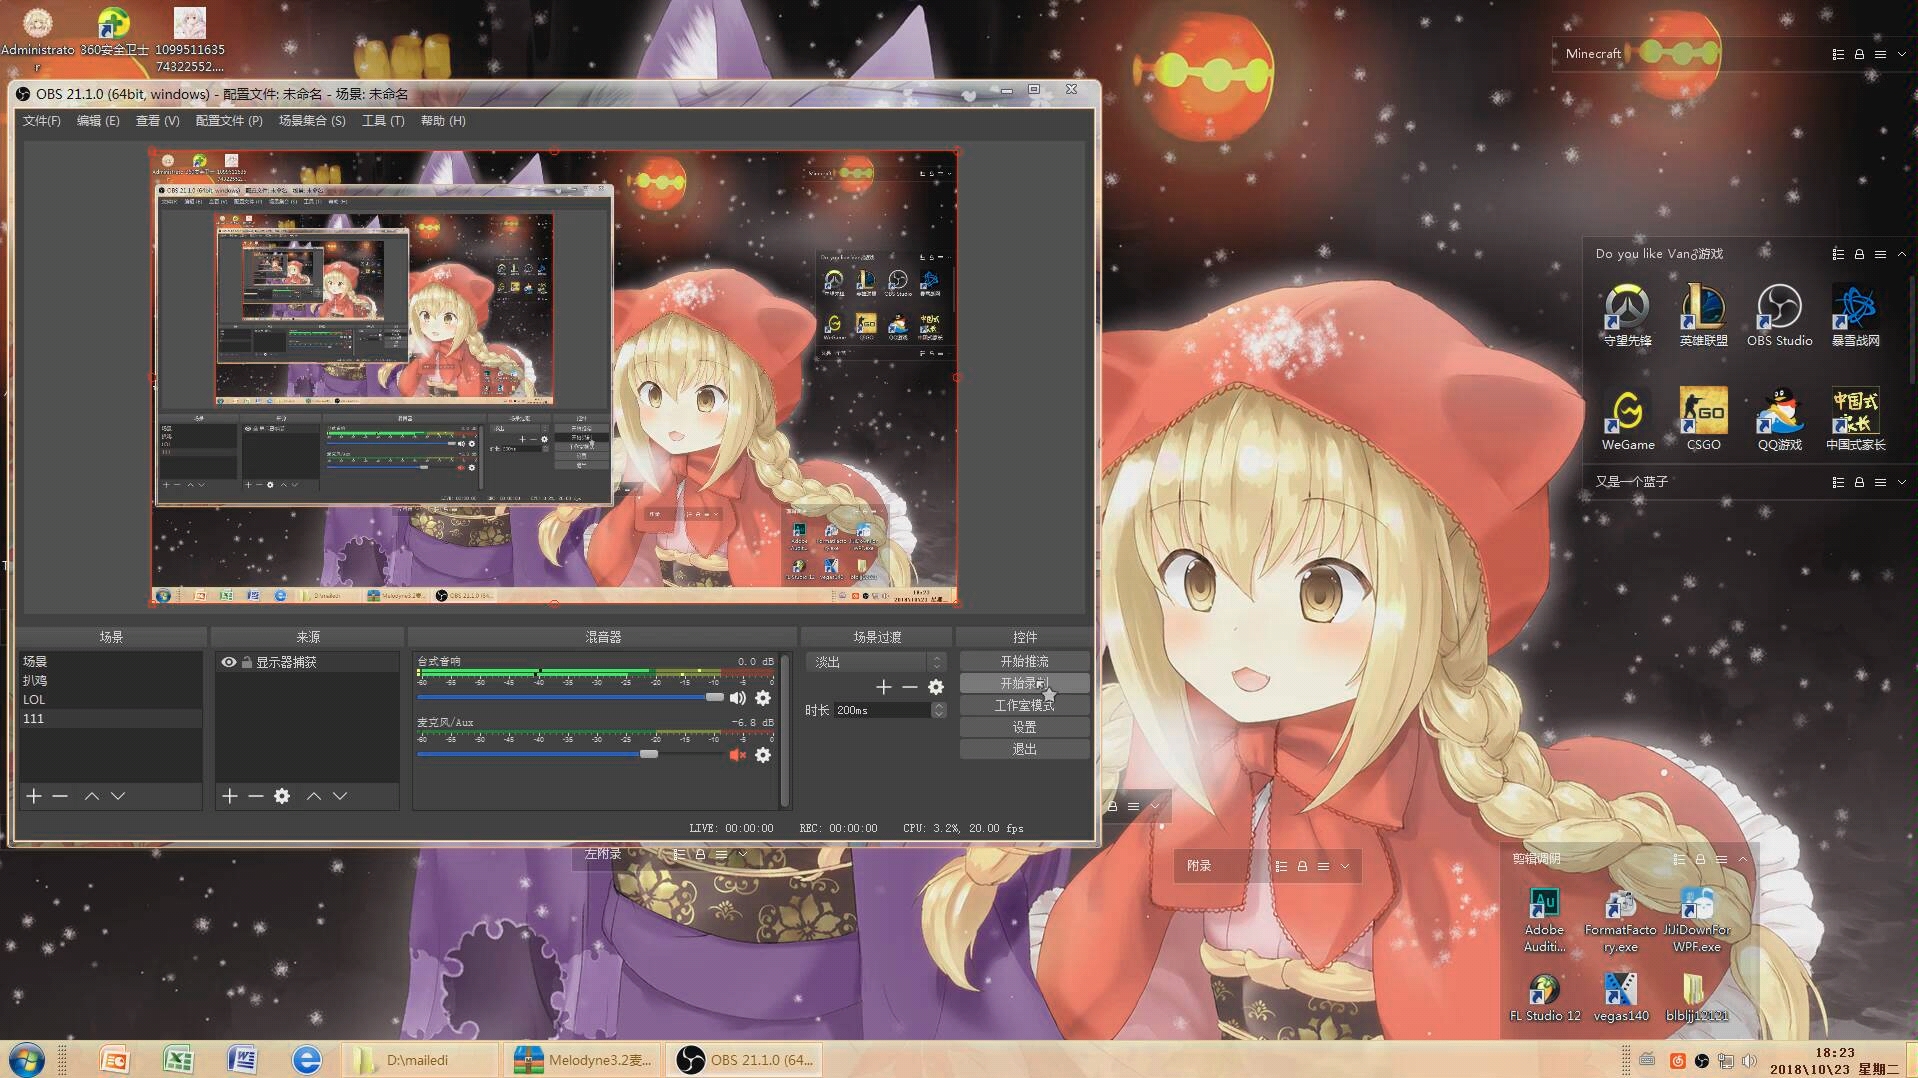Launch the FL Studio 12 shortcut

(1544, 998)
